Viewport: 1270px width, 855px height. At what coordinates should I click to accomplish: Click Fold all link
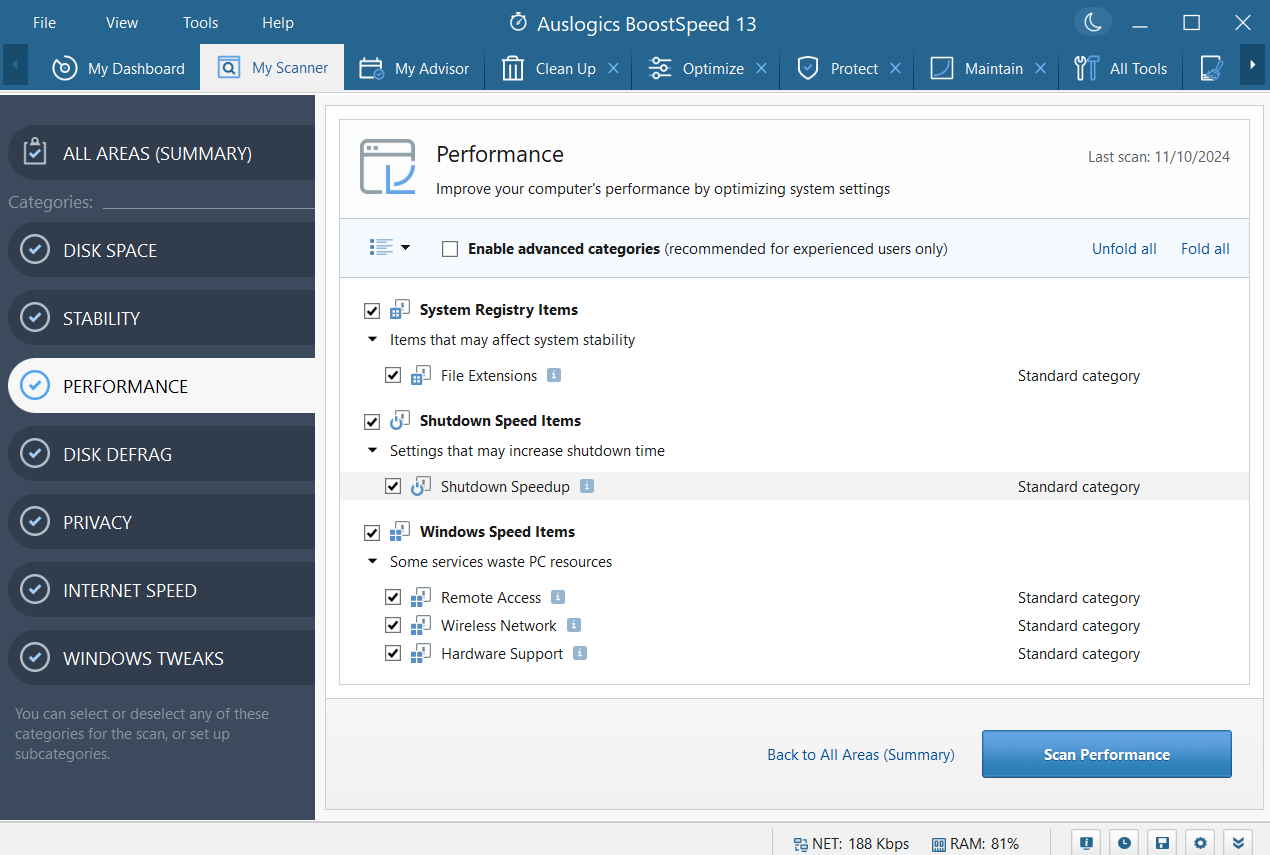coord(1205,249)
